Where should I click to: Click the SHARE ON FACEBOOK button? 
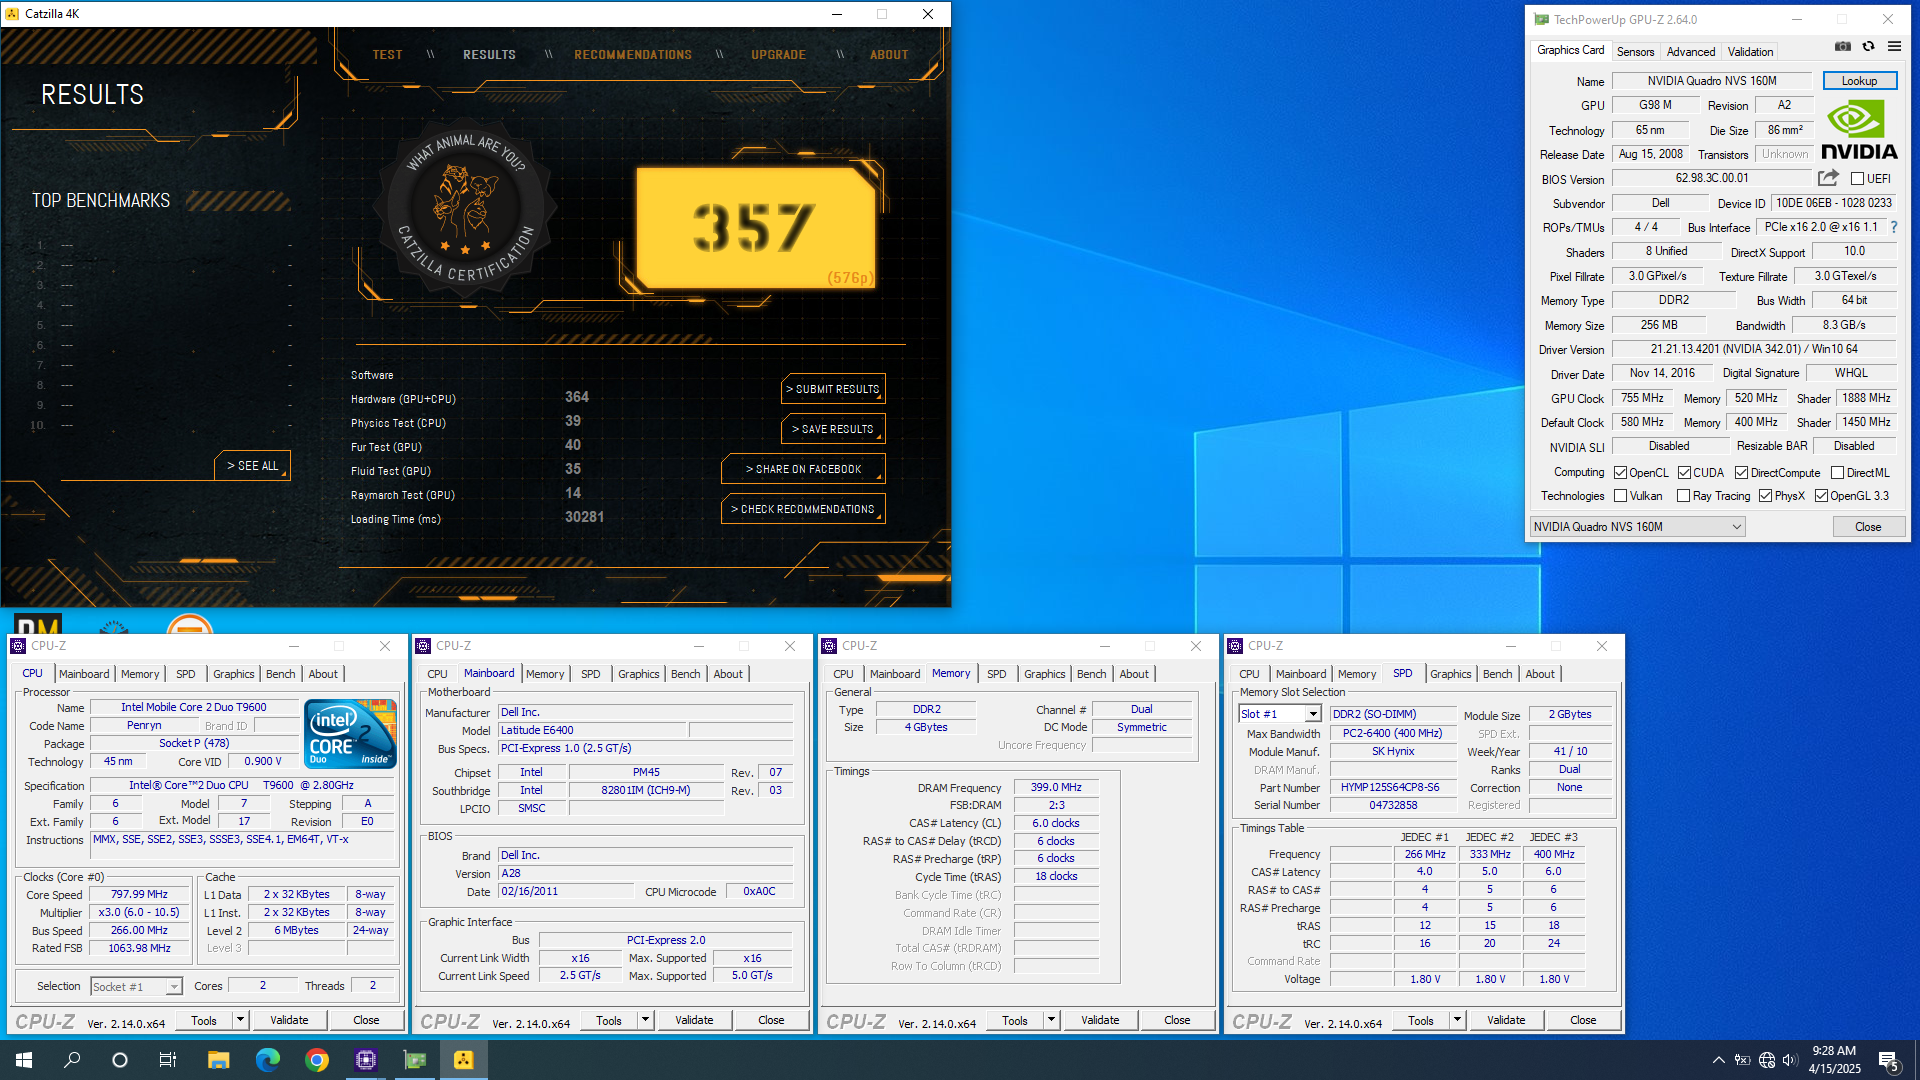coord(803,469)
